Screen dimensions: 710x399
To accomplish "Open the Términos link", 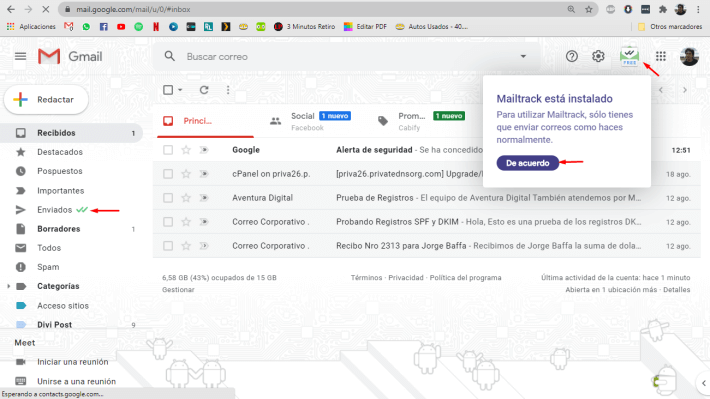I will [366, 278].
